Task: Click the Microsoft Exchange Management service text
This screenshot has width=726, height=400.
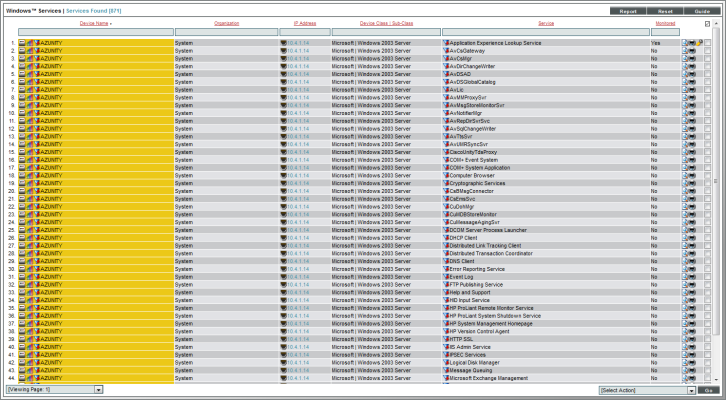Action: click(x=488, y=378)
